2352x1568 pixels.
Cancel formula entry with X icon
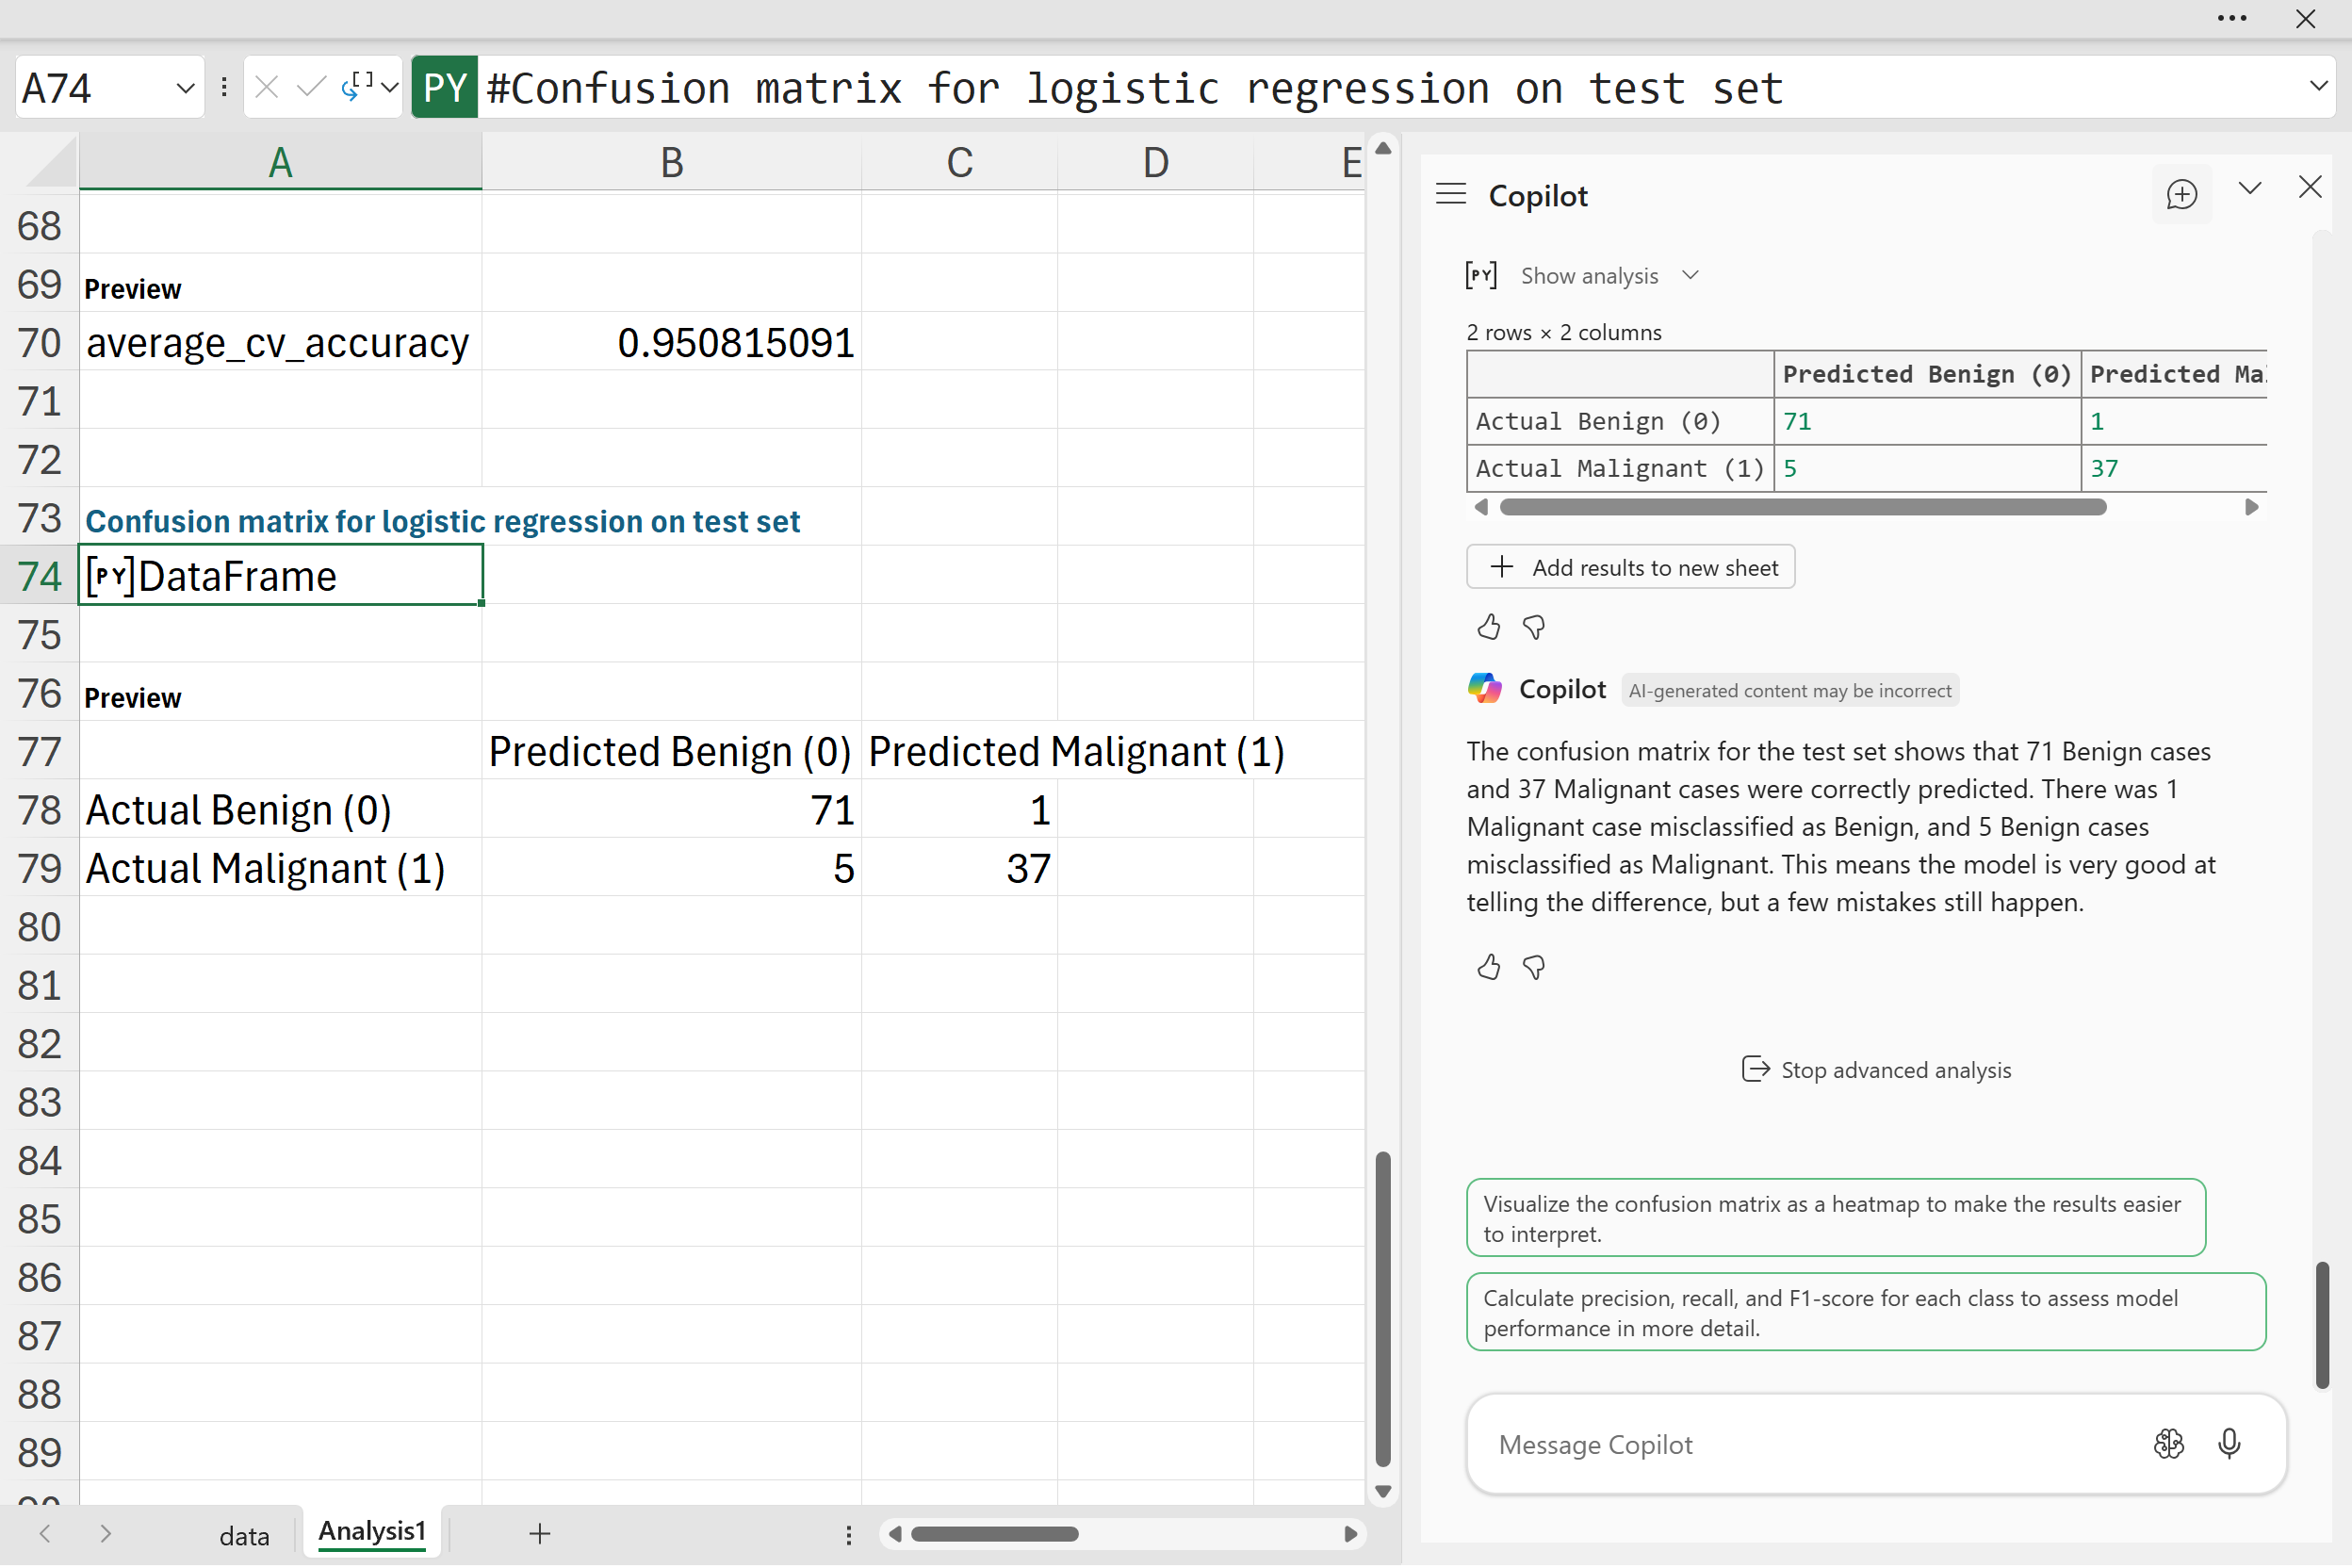point(266,88)
